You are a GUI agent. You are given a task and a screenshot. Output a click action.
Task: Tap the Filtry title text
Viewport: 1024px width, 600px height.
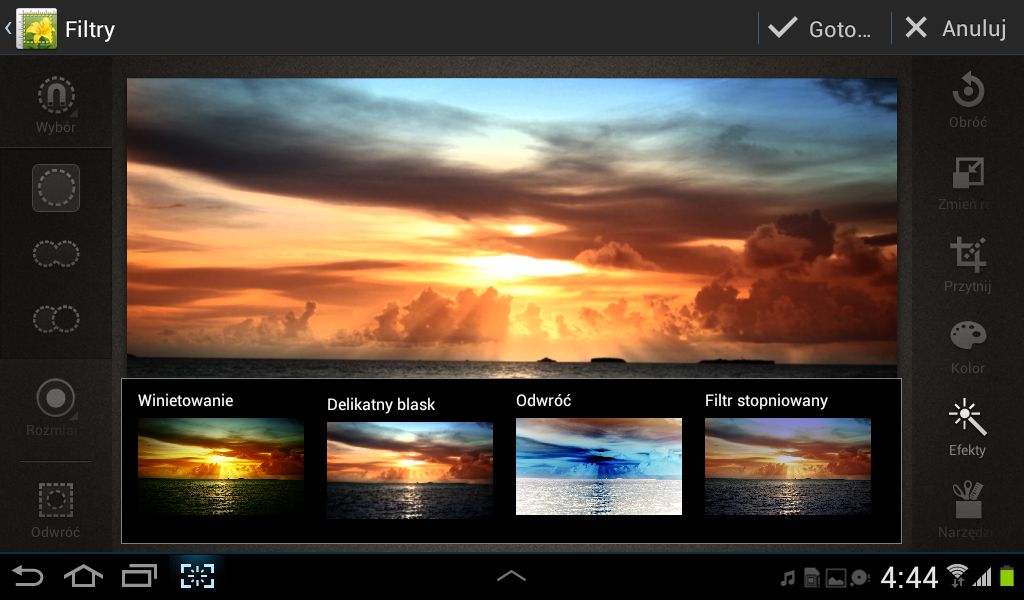click(x=90, y=29)
